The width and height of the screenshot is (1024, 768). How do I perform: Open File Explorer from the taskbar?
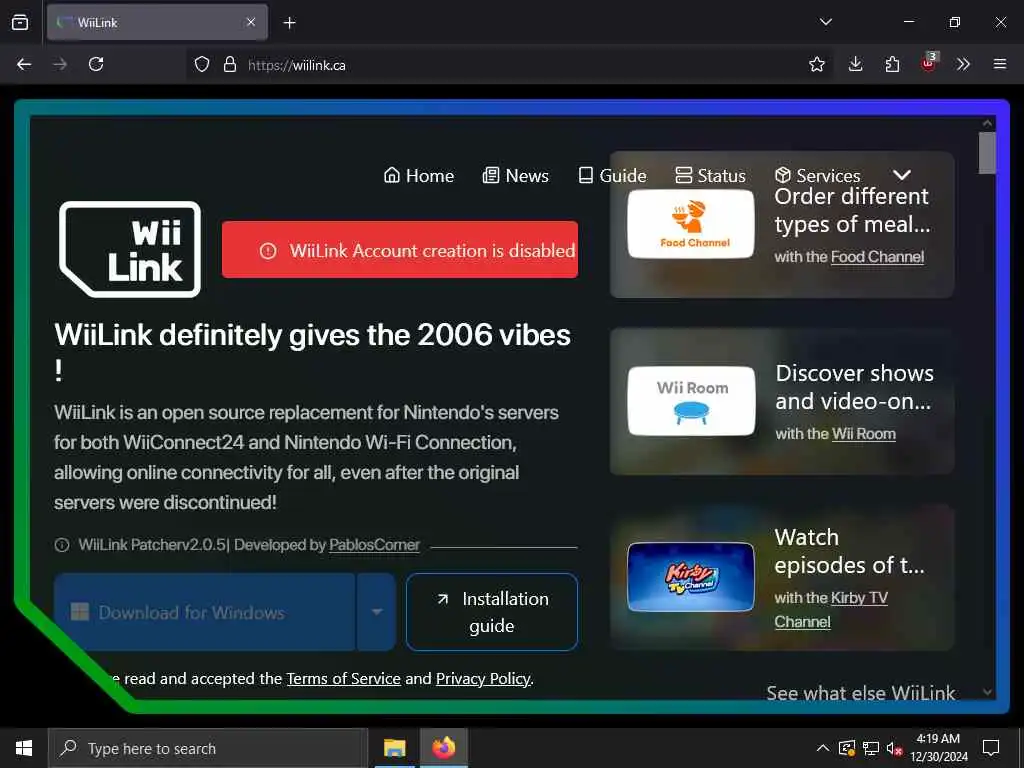point(394,748)
